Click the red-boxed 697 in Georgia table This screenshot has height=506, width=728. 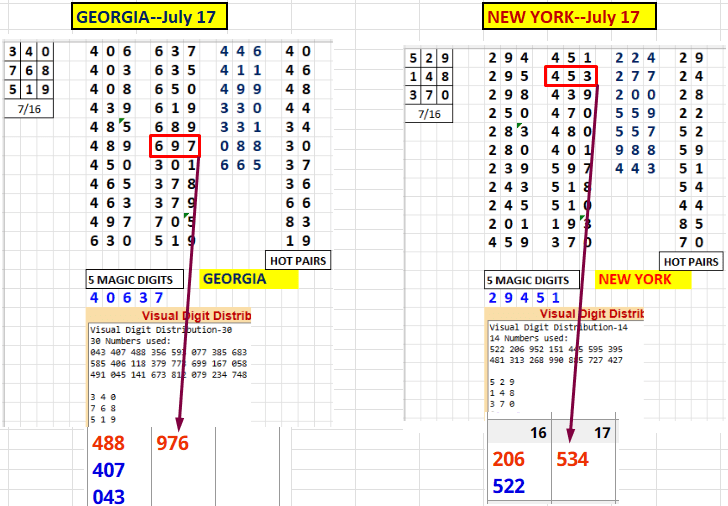(175, 146)
